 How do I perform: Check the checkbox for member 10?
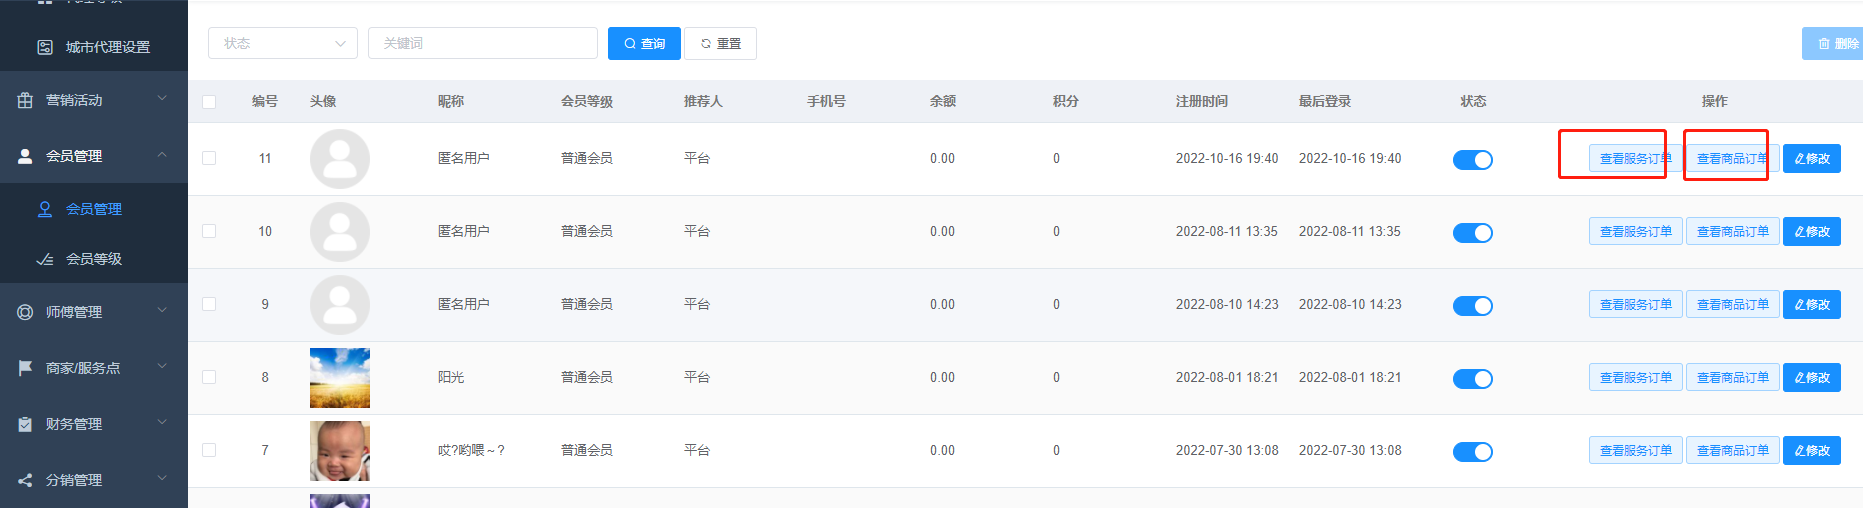209,231
